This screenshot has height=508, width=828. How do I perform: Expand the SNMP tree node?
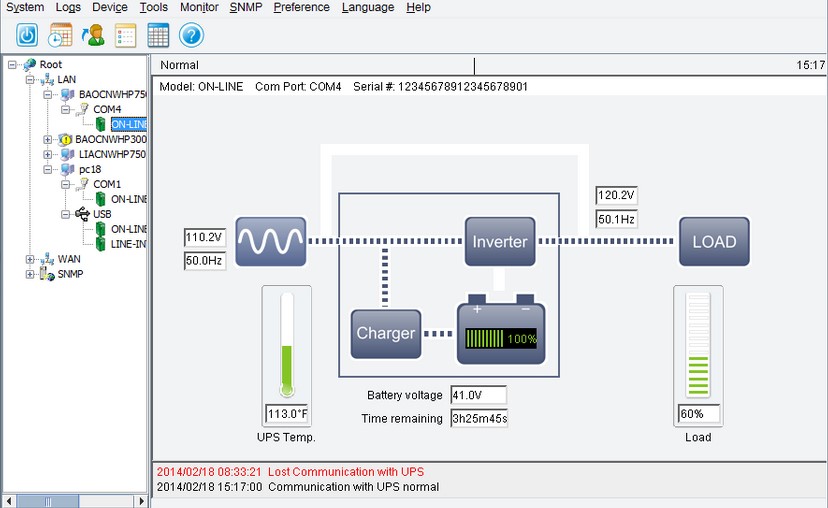coord(30,274)
